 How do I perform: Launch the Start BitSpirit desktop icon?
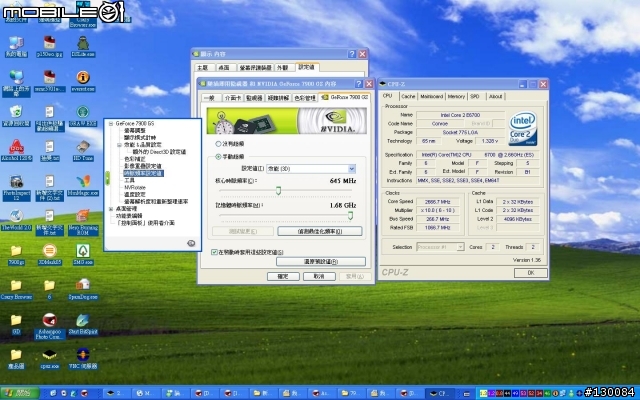(83, 324)
